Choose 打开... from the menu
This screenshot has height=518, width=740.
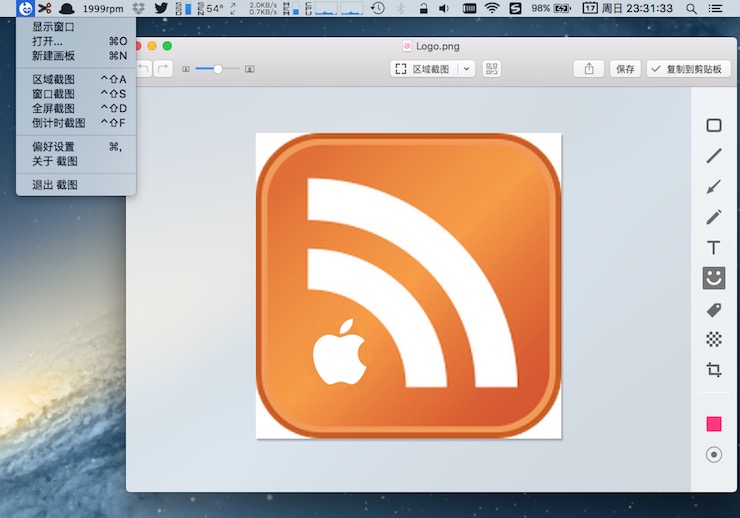tap(76, 42)
